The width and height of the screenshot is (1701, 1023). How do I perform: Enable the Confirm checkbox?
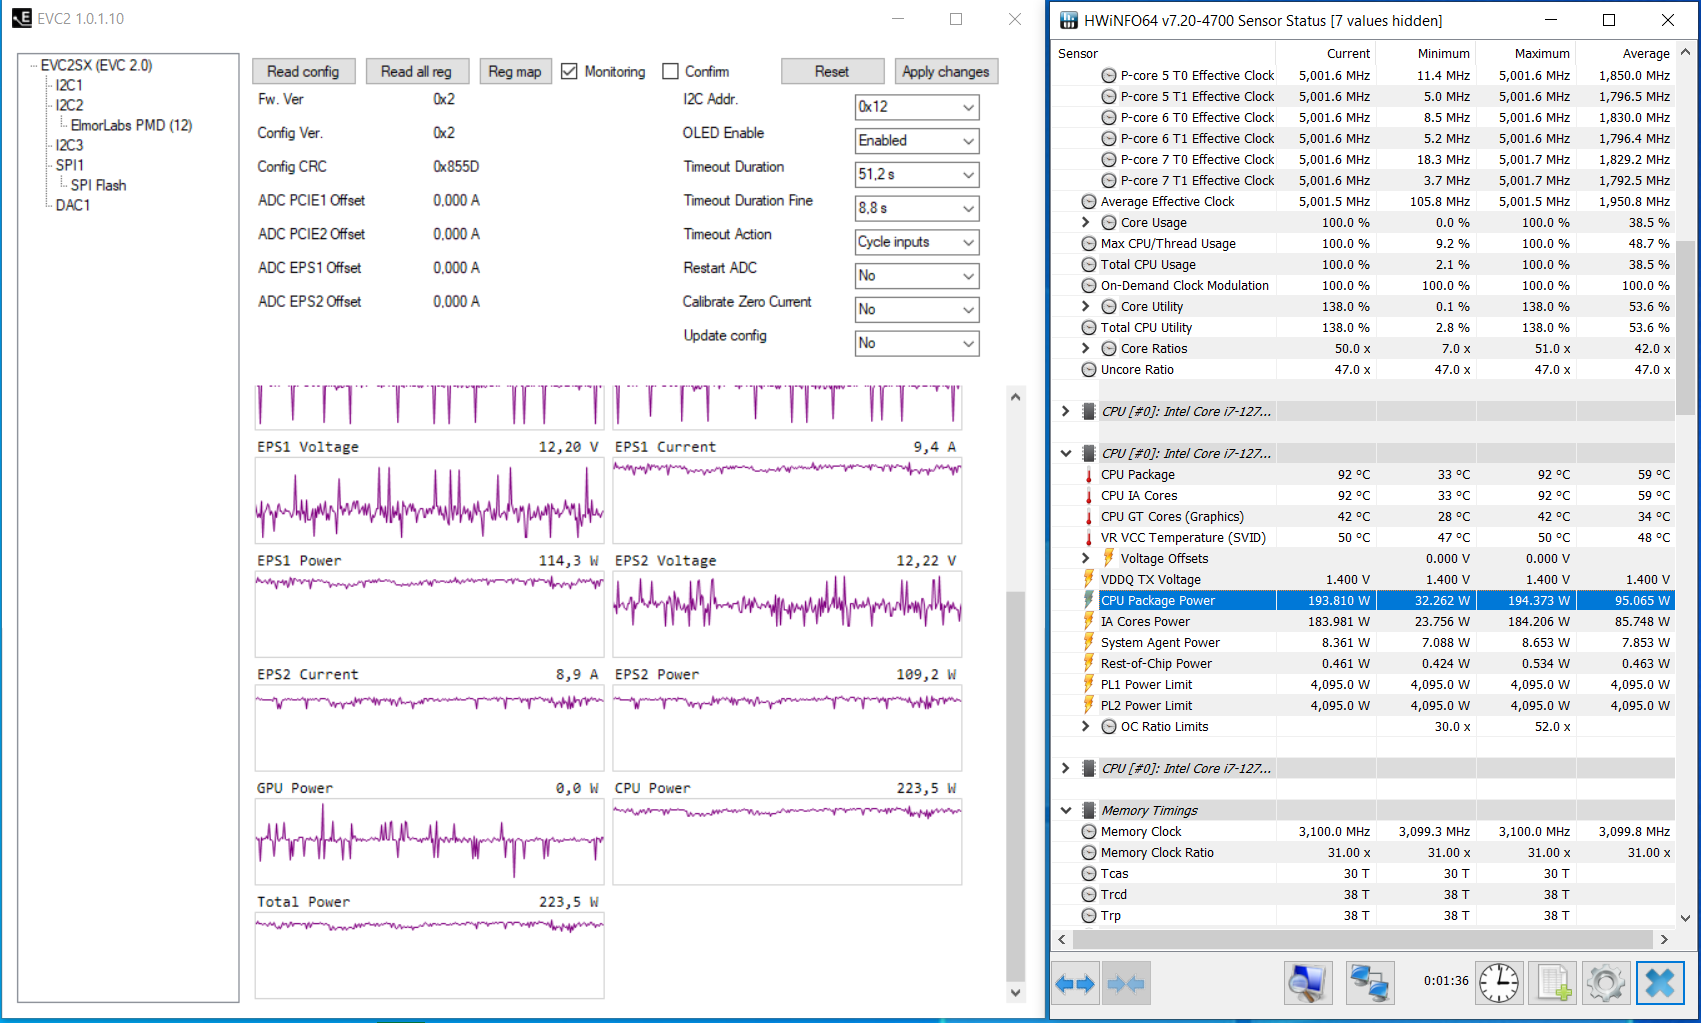[x=671, y=72]
